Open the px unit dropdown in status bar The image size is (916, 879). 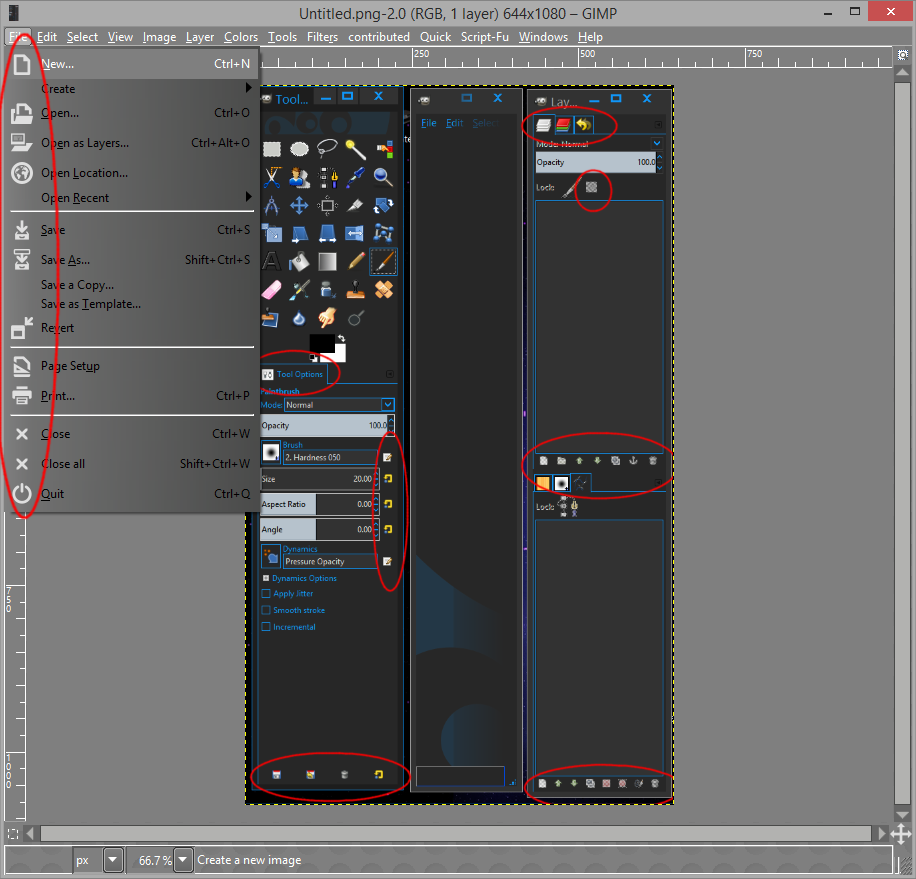(x=113, y=860)
